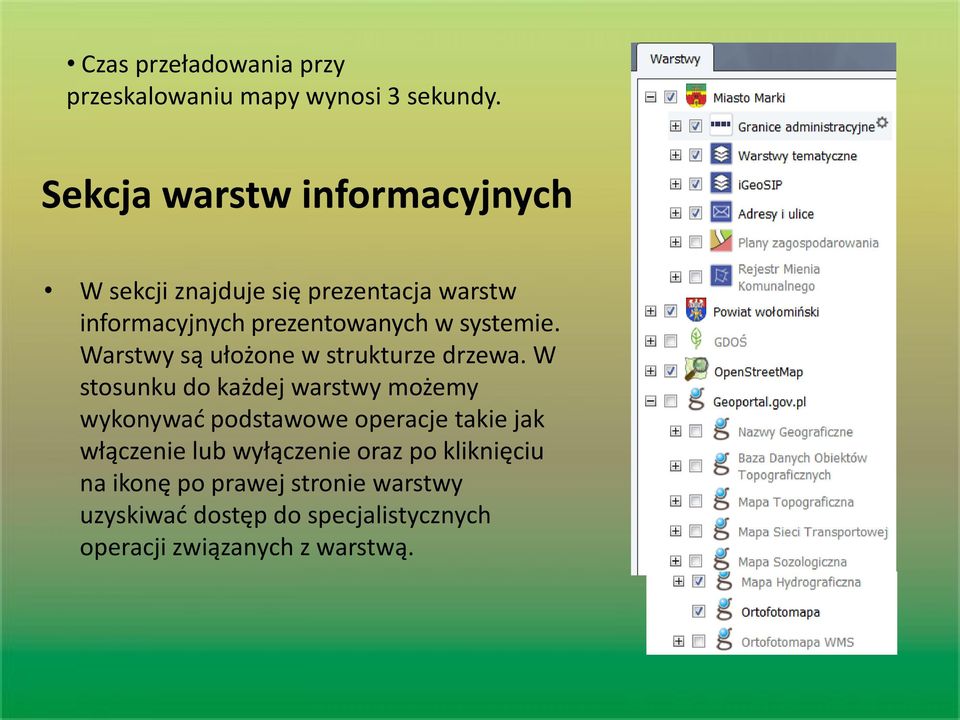Enable the Rejestr Mienia Komunalnego checkbox

click(x=696, y=277)
